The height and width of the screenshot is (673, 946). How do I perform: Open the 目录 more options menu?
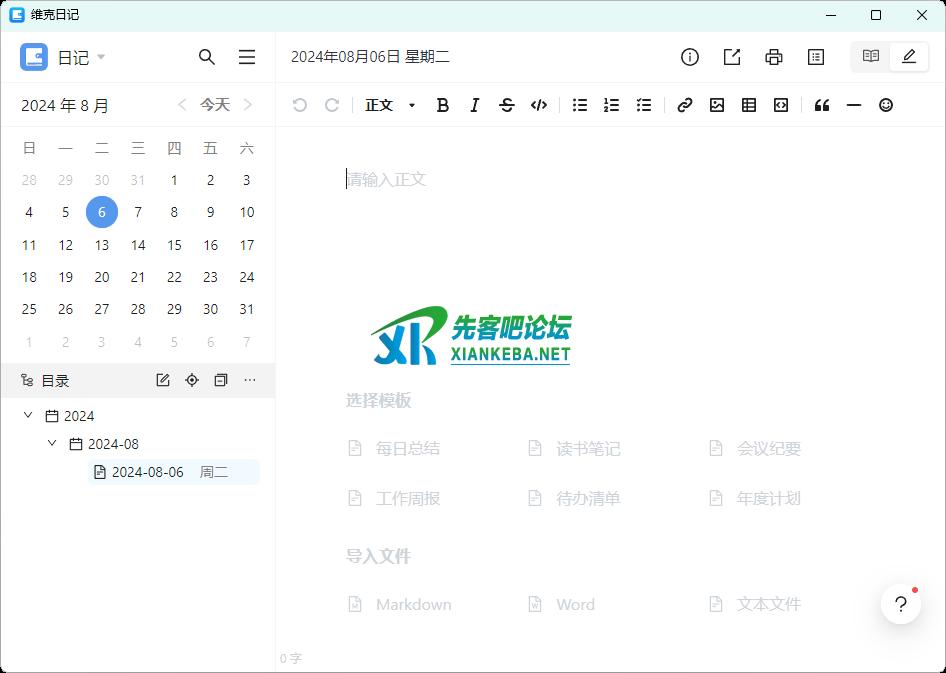click(250, 380)
